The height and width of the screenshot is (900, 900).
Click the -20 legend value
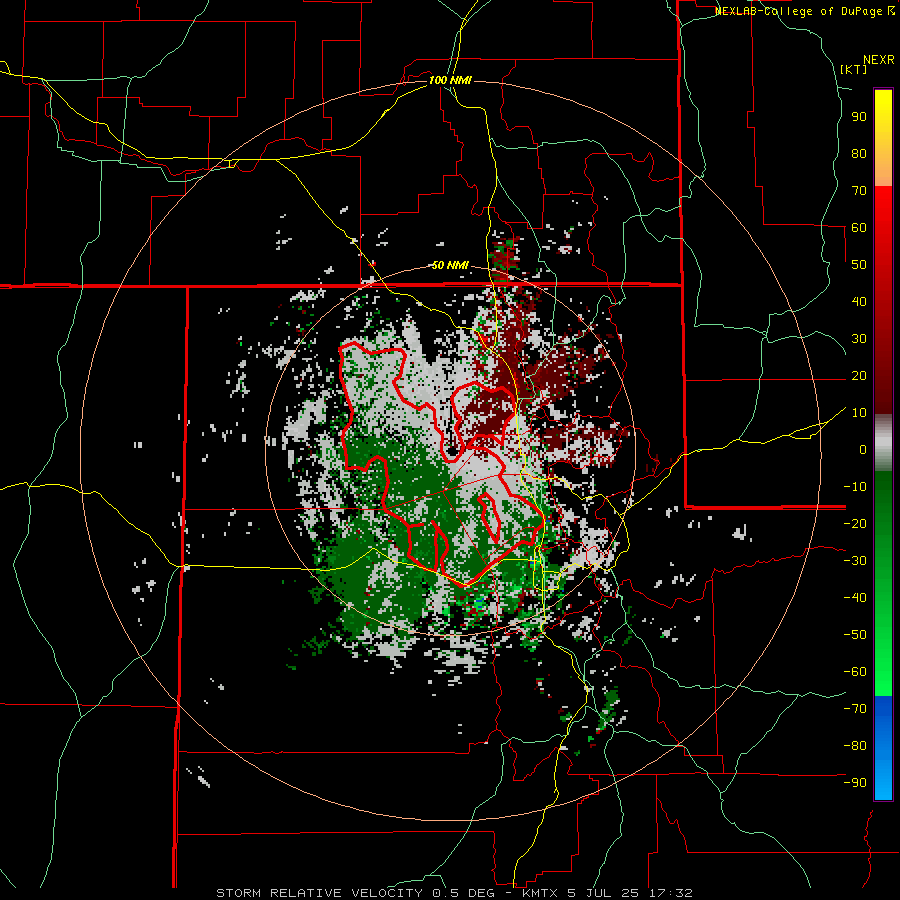click(855, 523)
